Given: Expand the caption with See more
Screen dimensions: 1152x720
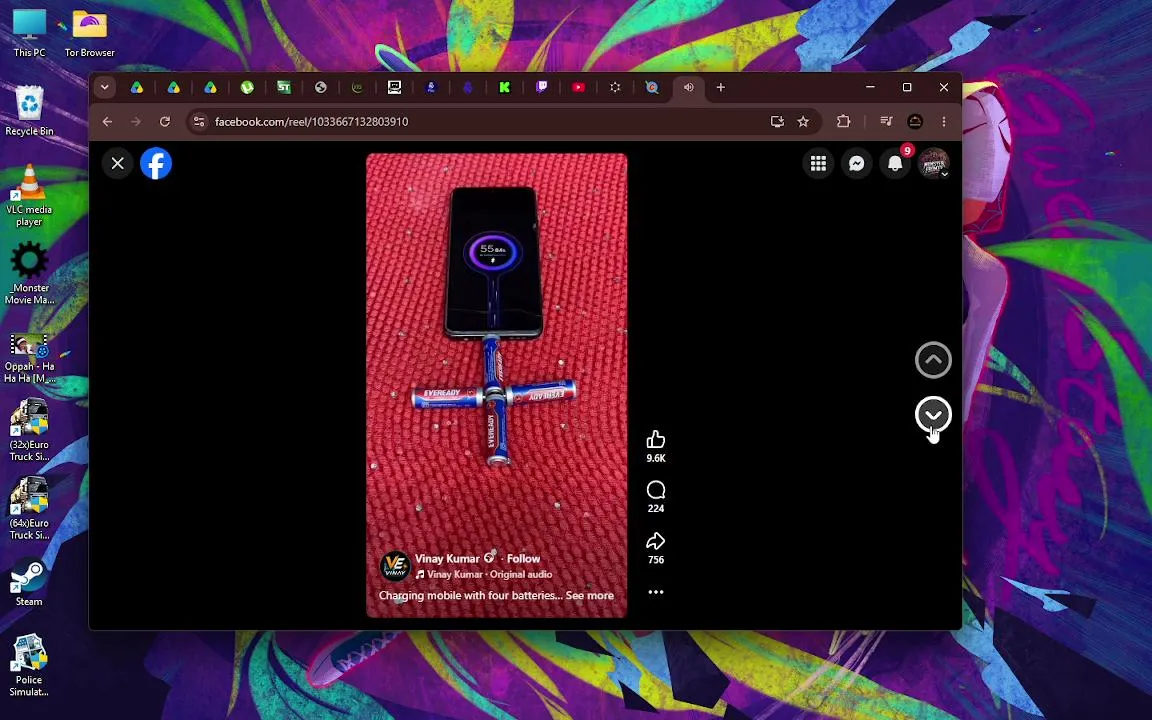Looking at the screenshot, I should point(589,595).
